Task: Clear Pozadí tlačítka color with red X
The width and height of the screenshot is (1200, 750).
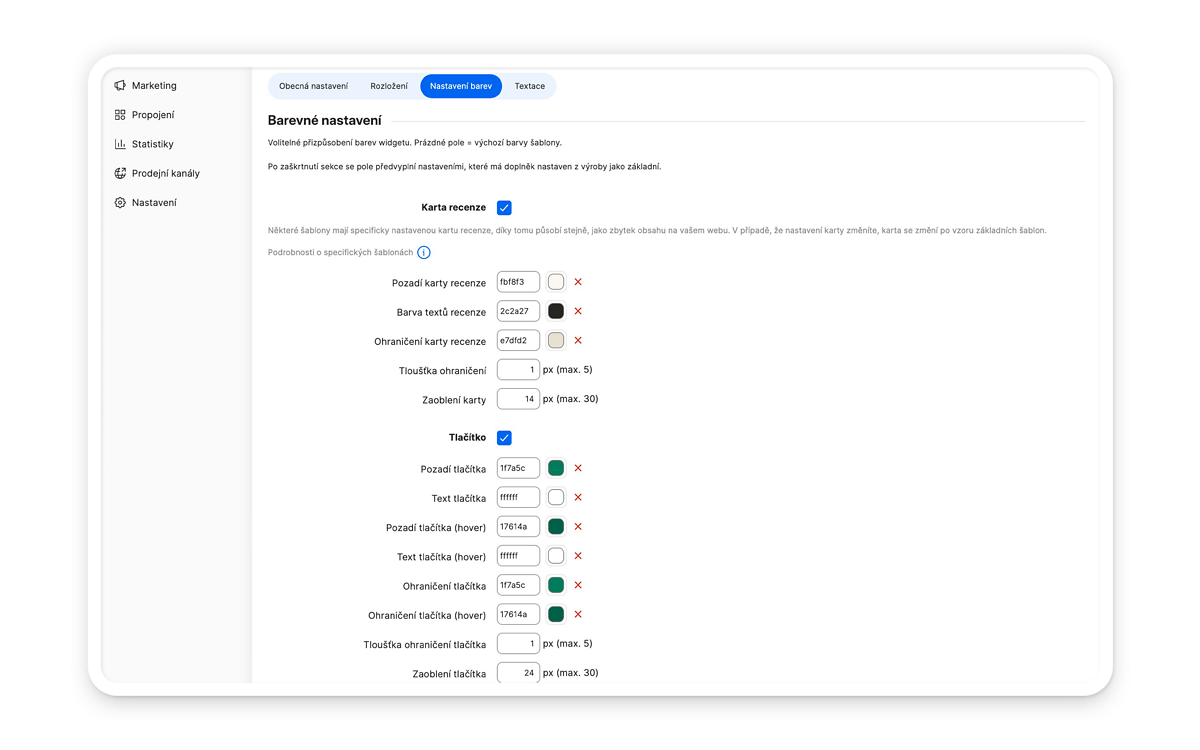Action: pyautogui.click(x=578, y=468)
